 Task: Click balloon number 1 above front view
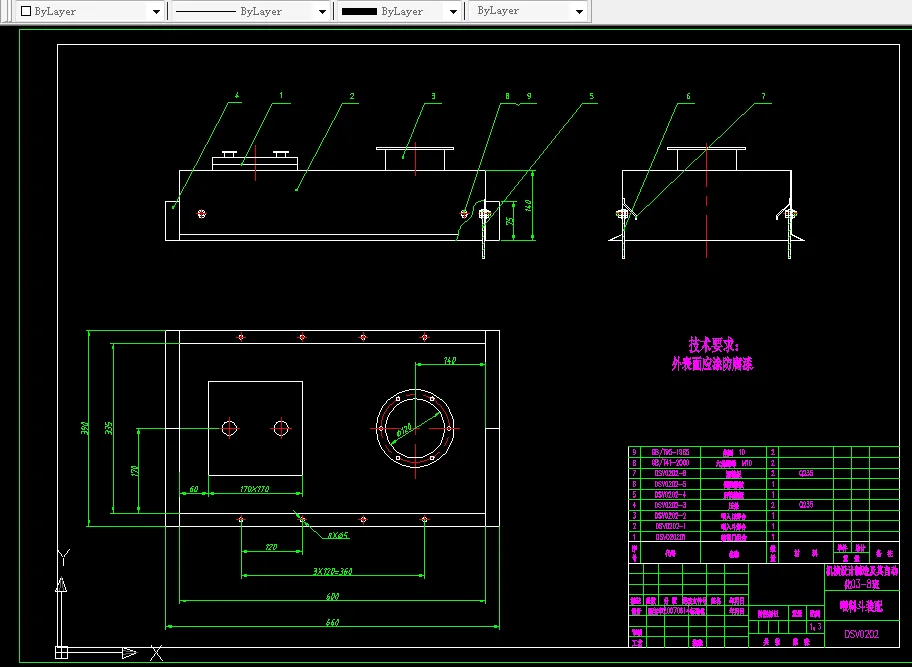(x=281, y=95)
